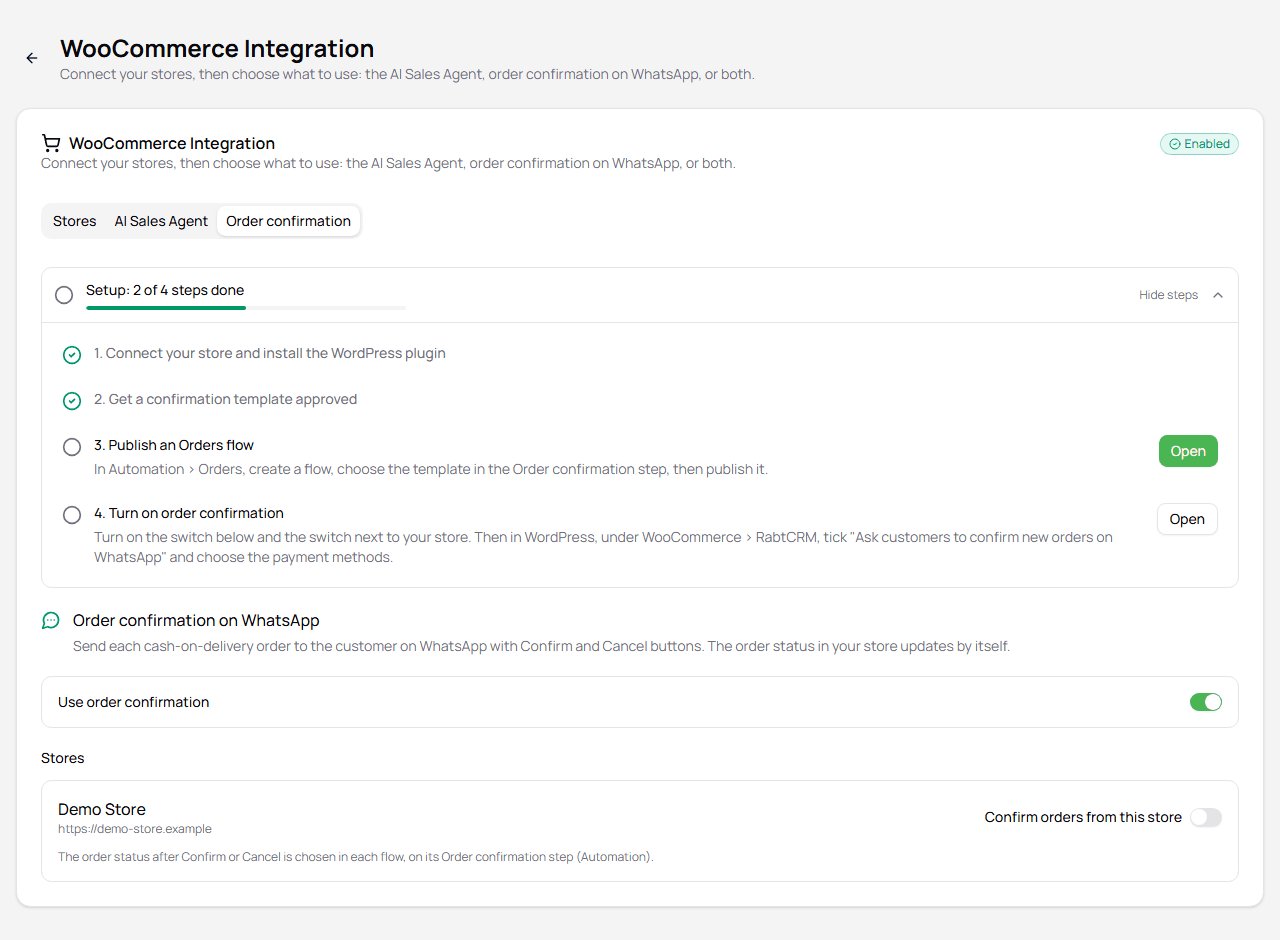
Task: Click the empty circle beside Setup: 2 of 4 steps done
Action: pos(64,295)
